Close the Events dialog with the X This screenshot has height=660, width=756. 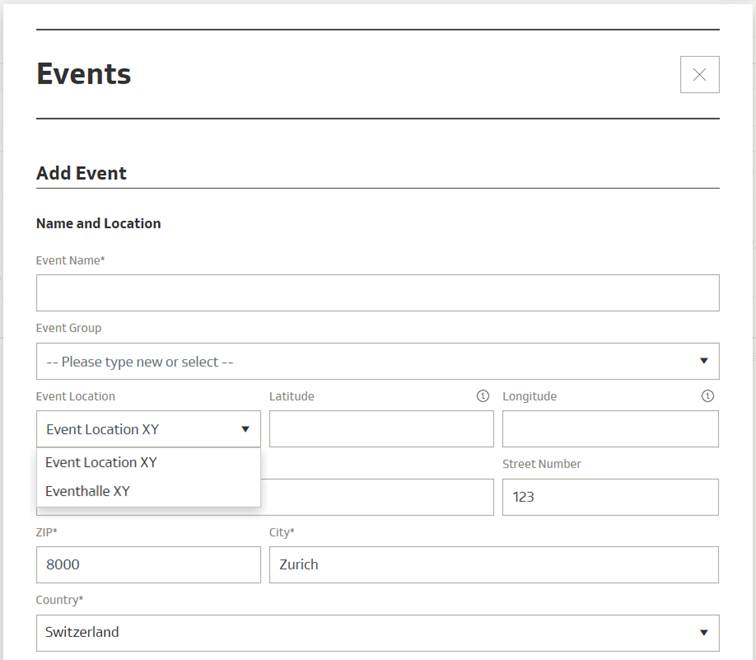699,75
